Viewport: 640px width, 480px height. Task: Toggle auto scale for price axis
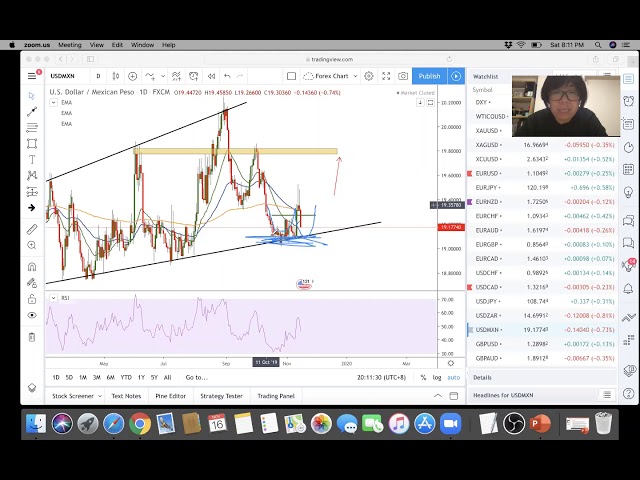pyautogui.click(x=454, y=377)
